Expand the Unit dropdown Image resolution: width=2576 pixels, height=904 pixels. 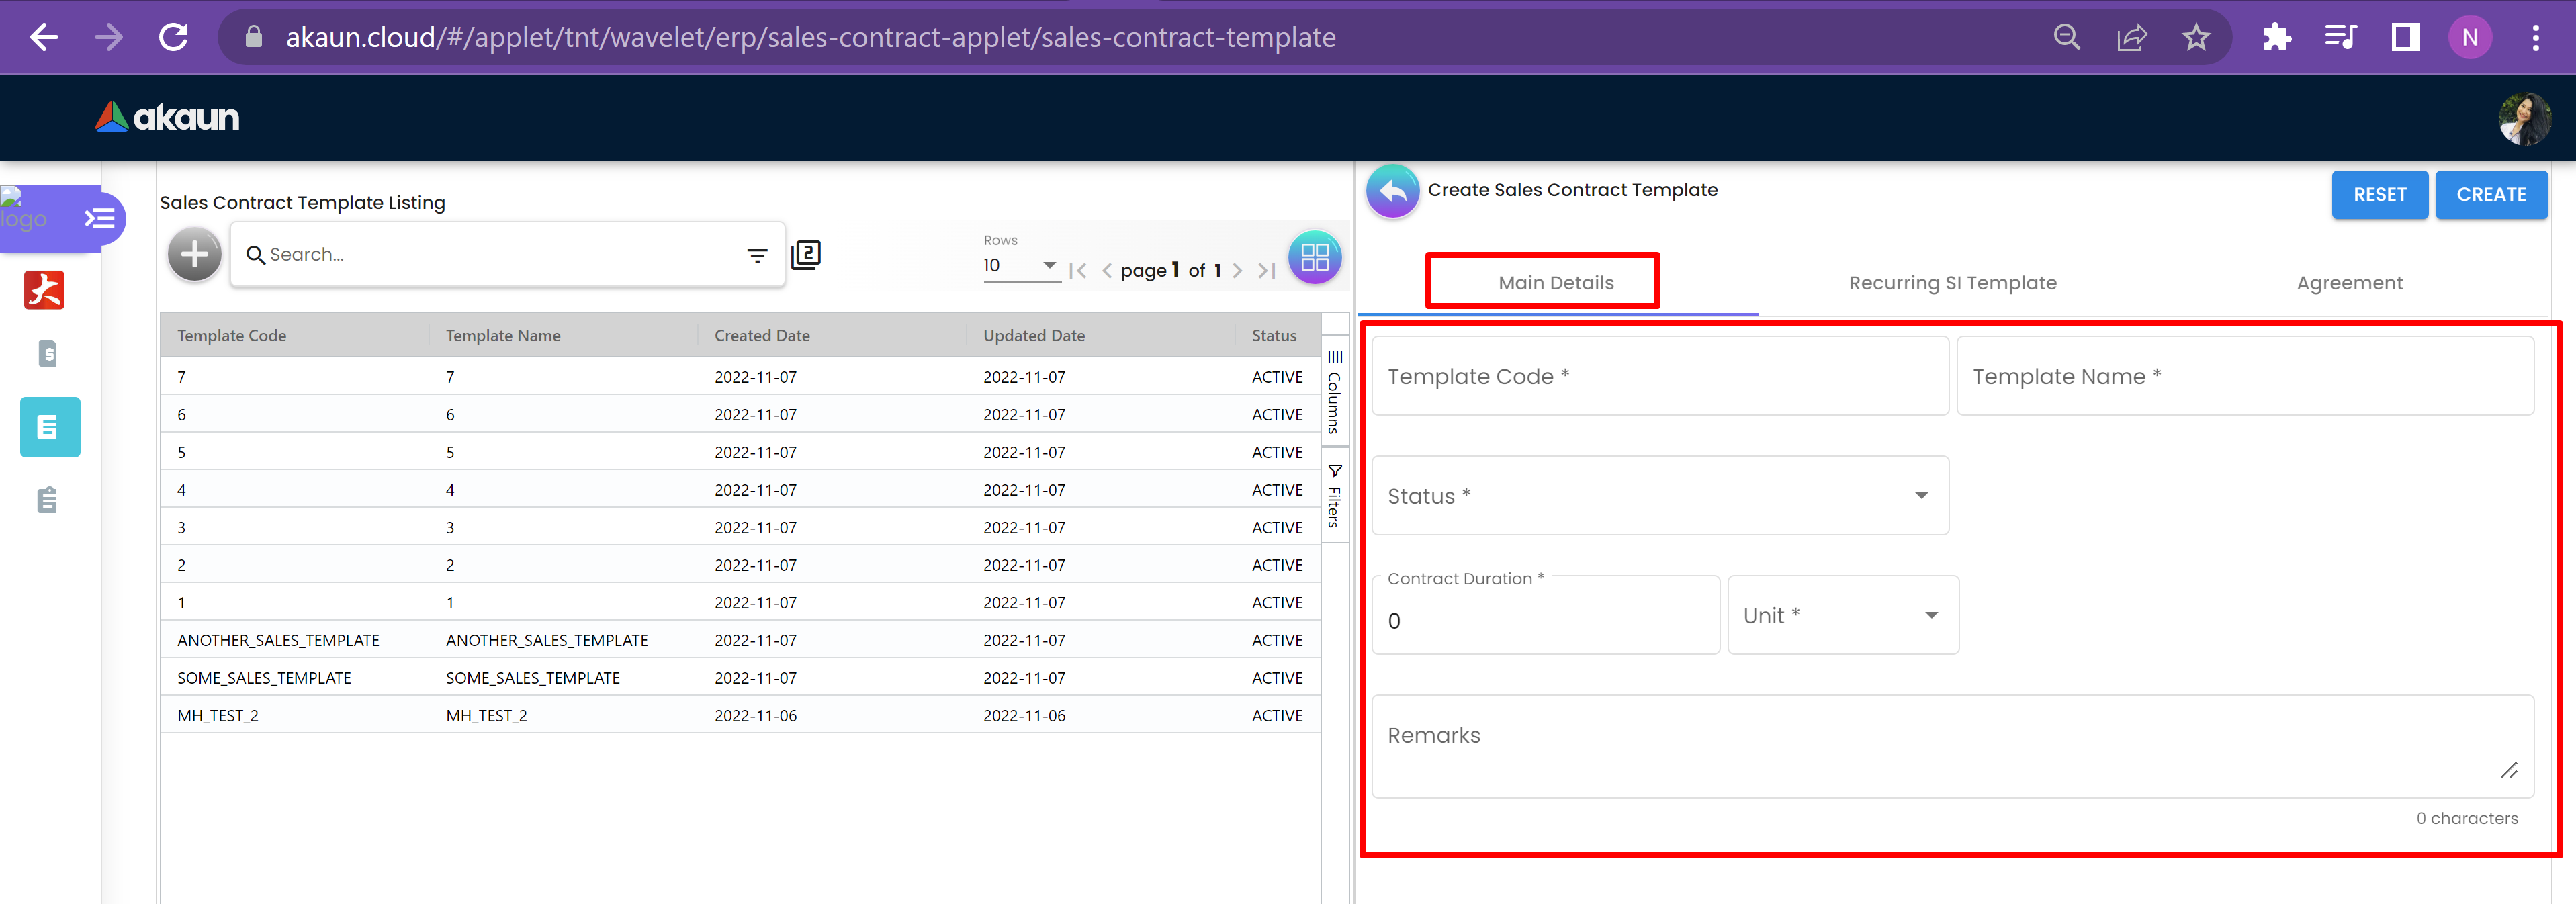point(1842,615)
